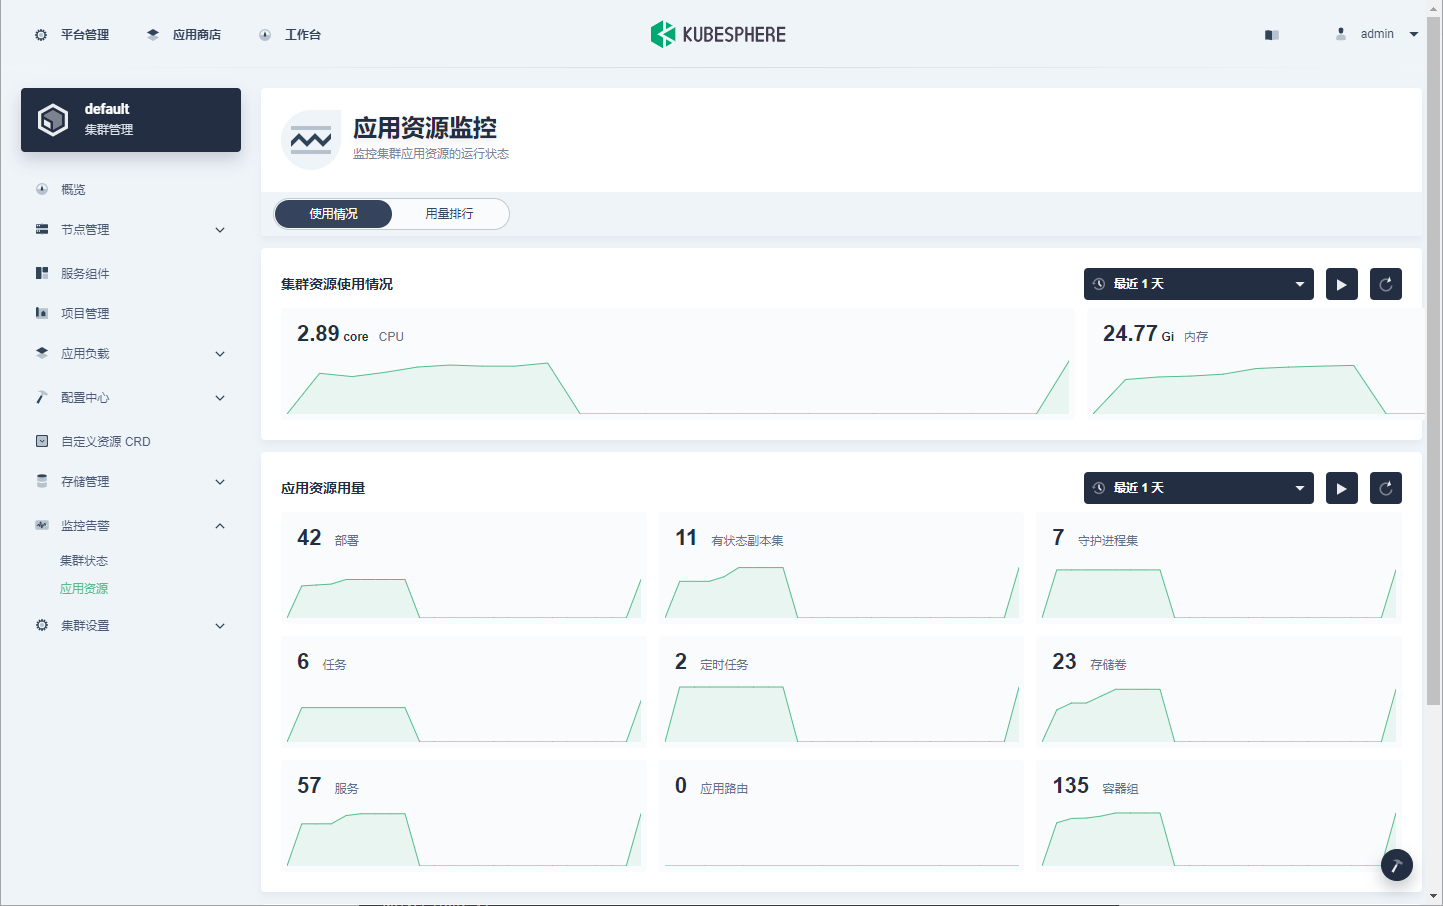Refresh the 集群资源使用情况 charts
Viewport: 1443px width, 906px height.
pyautogui.click(x=1386, y=284)
